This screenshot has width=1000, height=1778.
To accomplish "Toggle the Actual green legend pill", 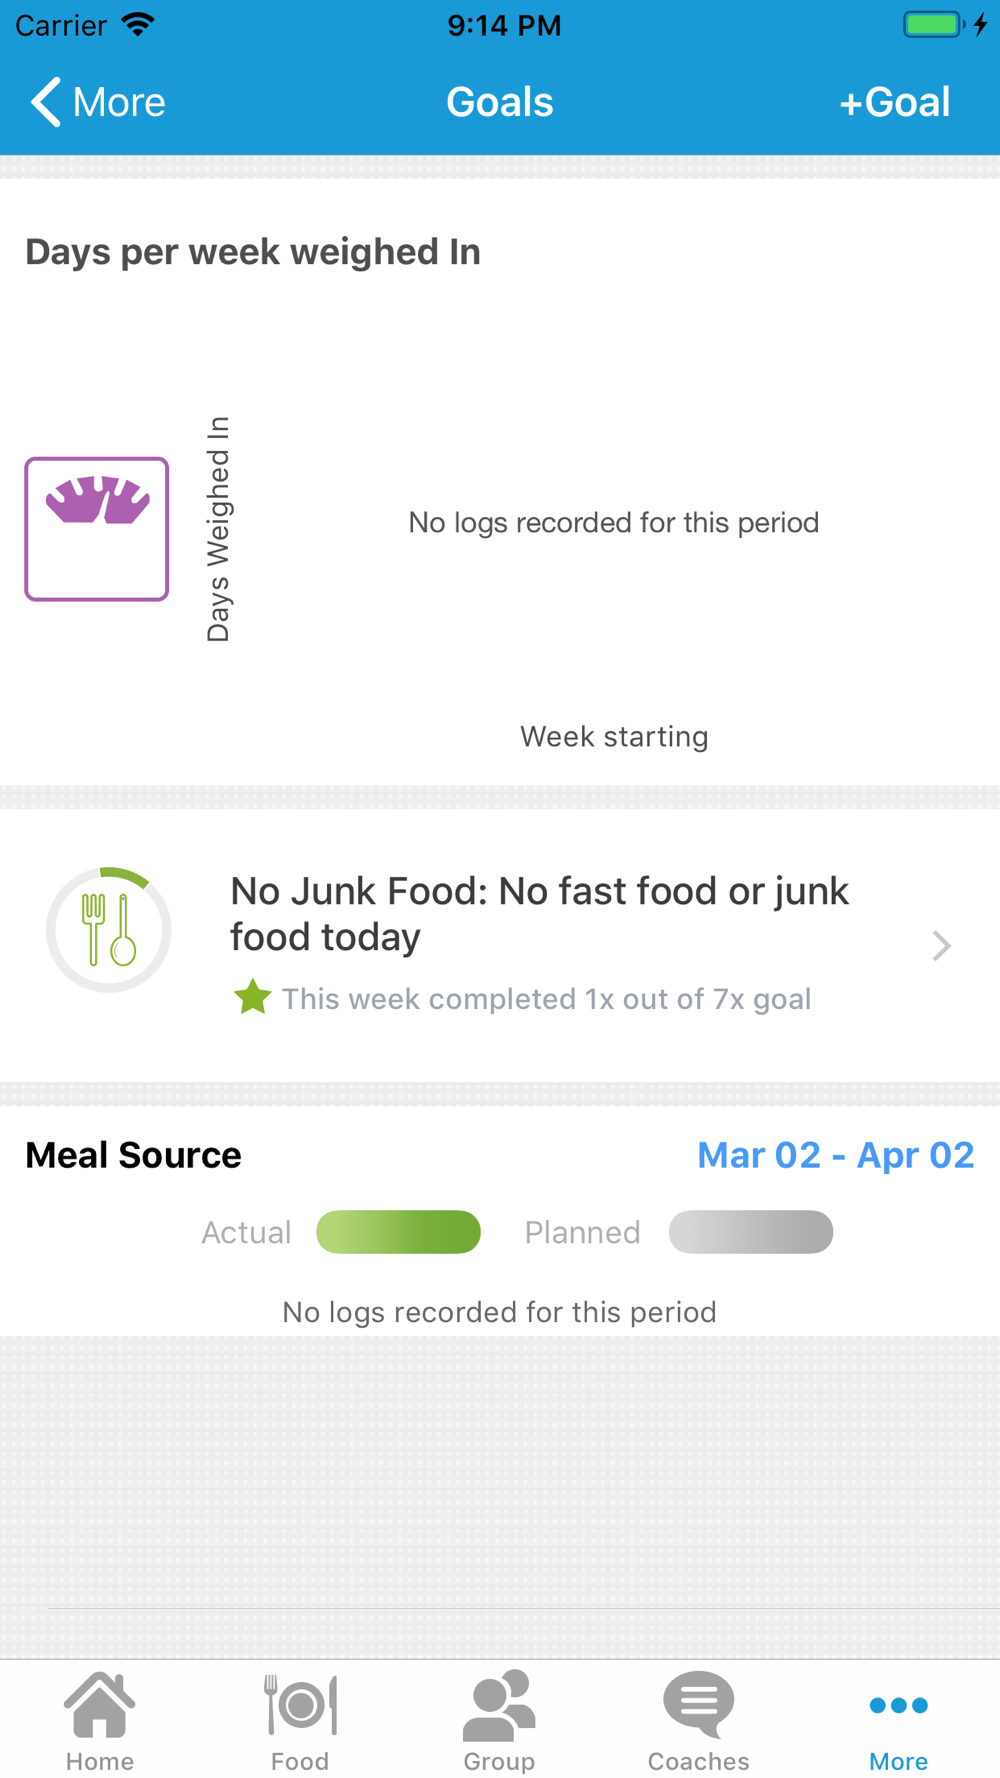I will (x=398, y=1232).
